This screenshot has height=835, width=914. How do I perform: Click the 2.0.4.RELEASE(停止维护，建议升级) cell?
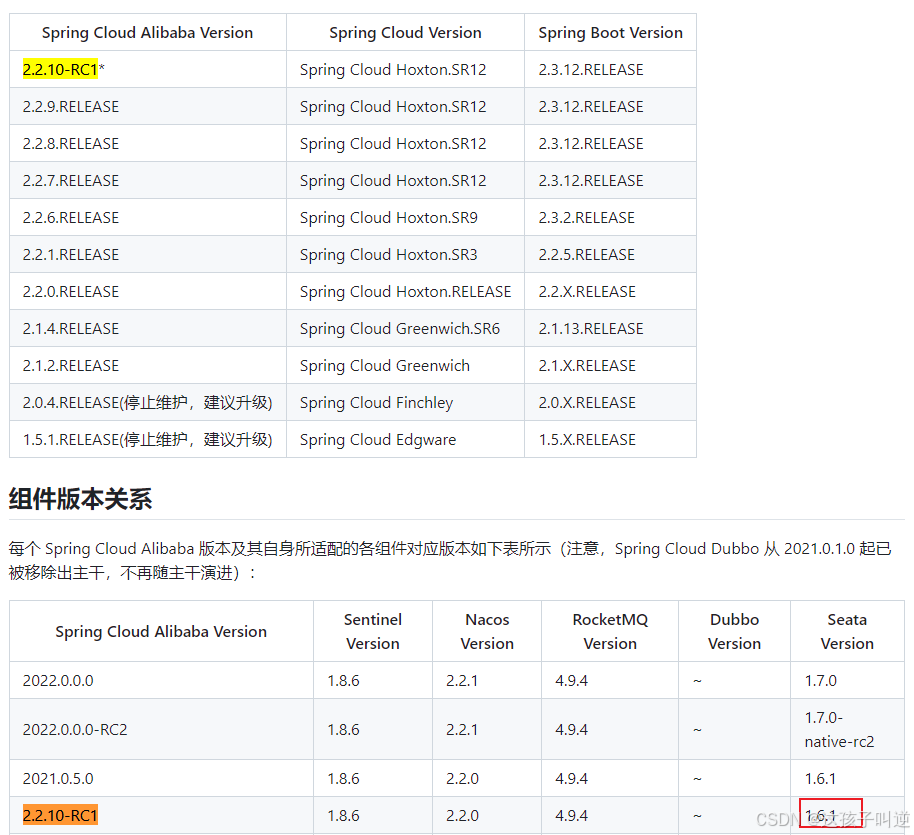(147, 403)
